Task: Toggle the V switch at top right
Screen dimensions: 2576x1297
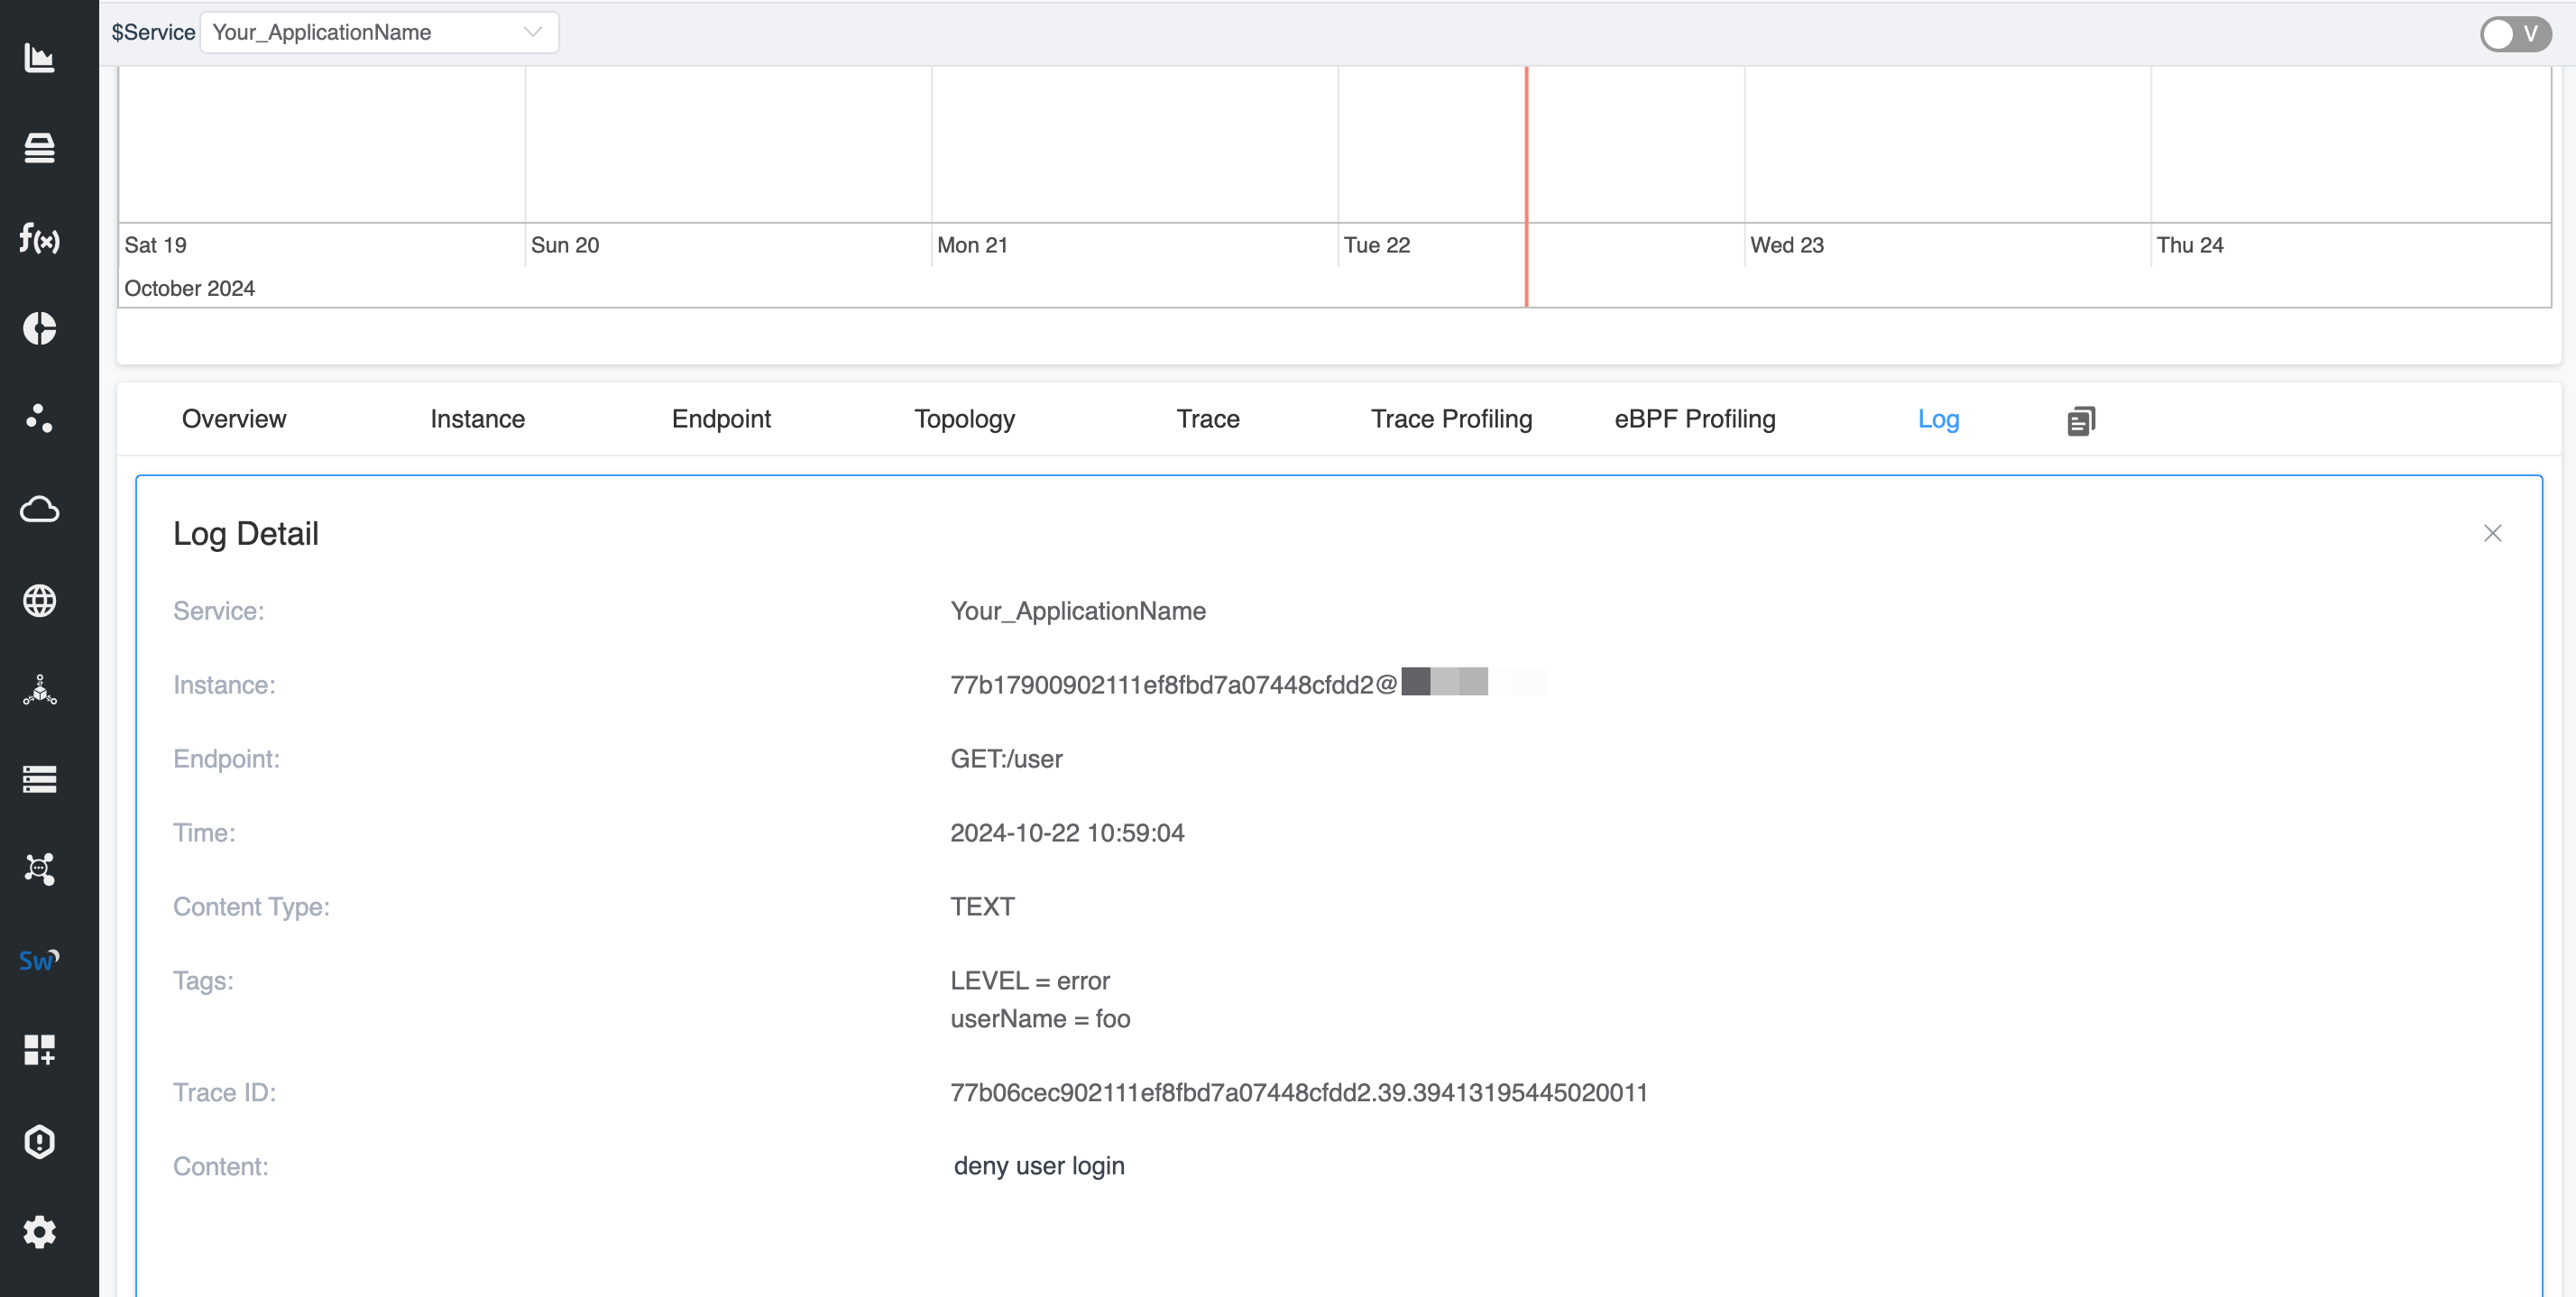Action: coord(2515,33)
